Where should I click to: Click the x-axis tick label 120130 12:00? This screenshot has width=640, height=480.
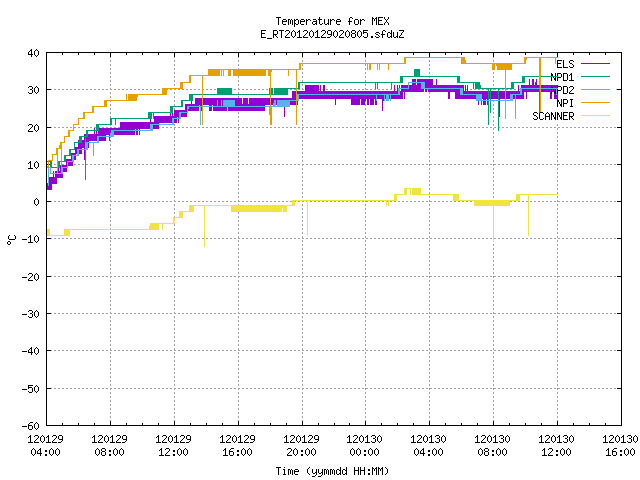pos(557,445)
